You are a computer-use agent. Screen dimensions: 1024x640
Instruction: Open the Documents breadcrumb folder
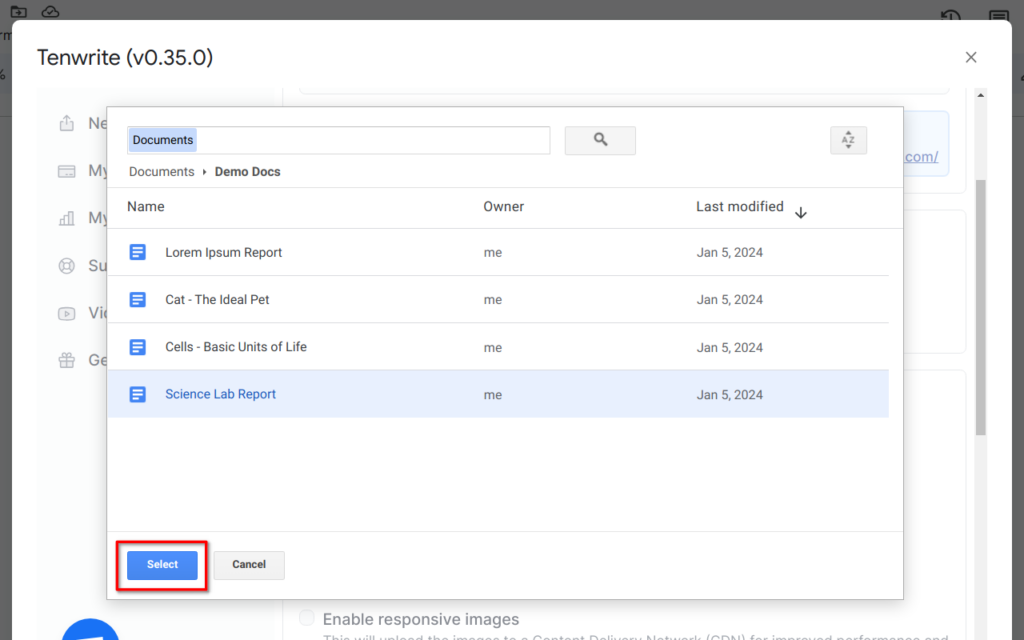pyautogui.click(x=161, y=171)
